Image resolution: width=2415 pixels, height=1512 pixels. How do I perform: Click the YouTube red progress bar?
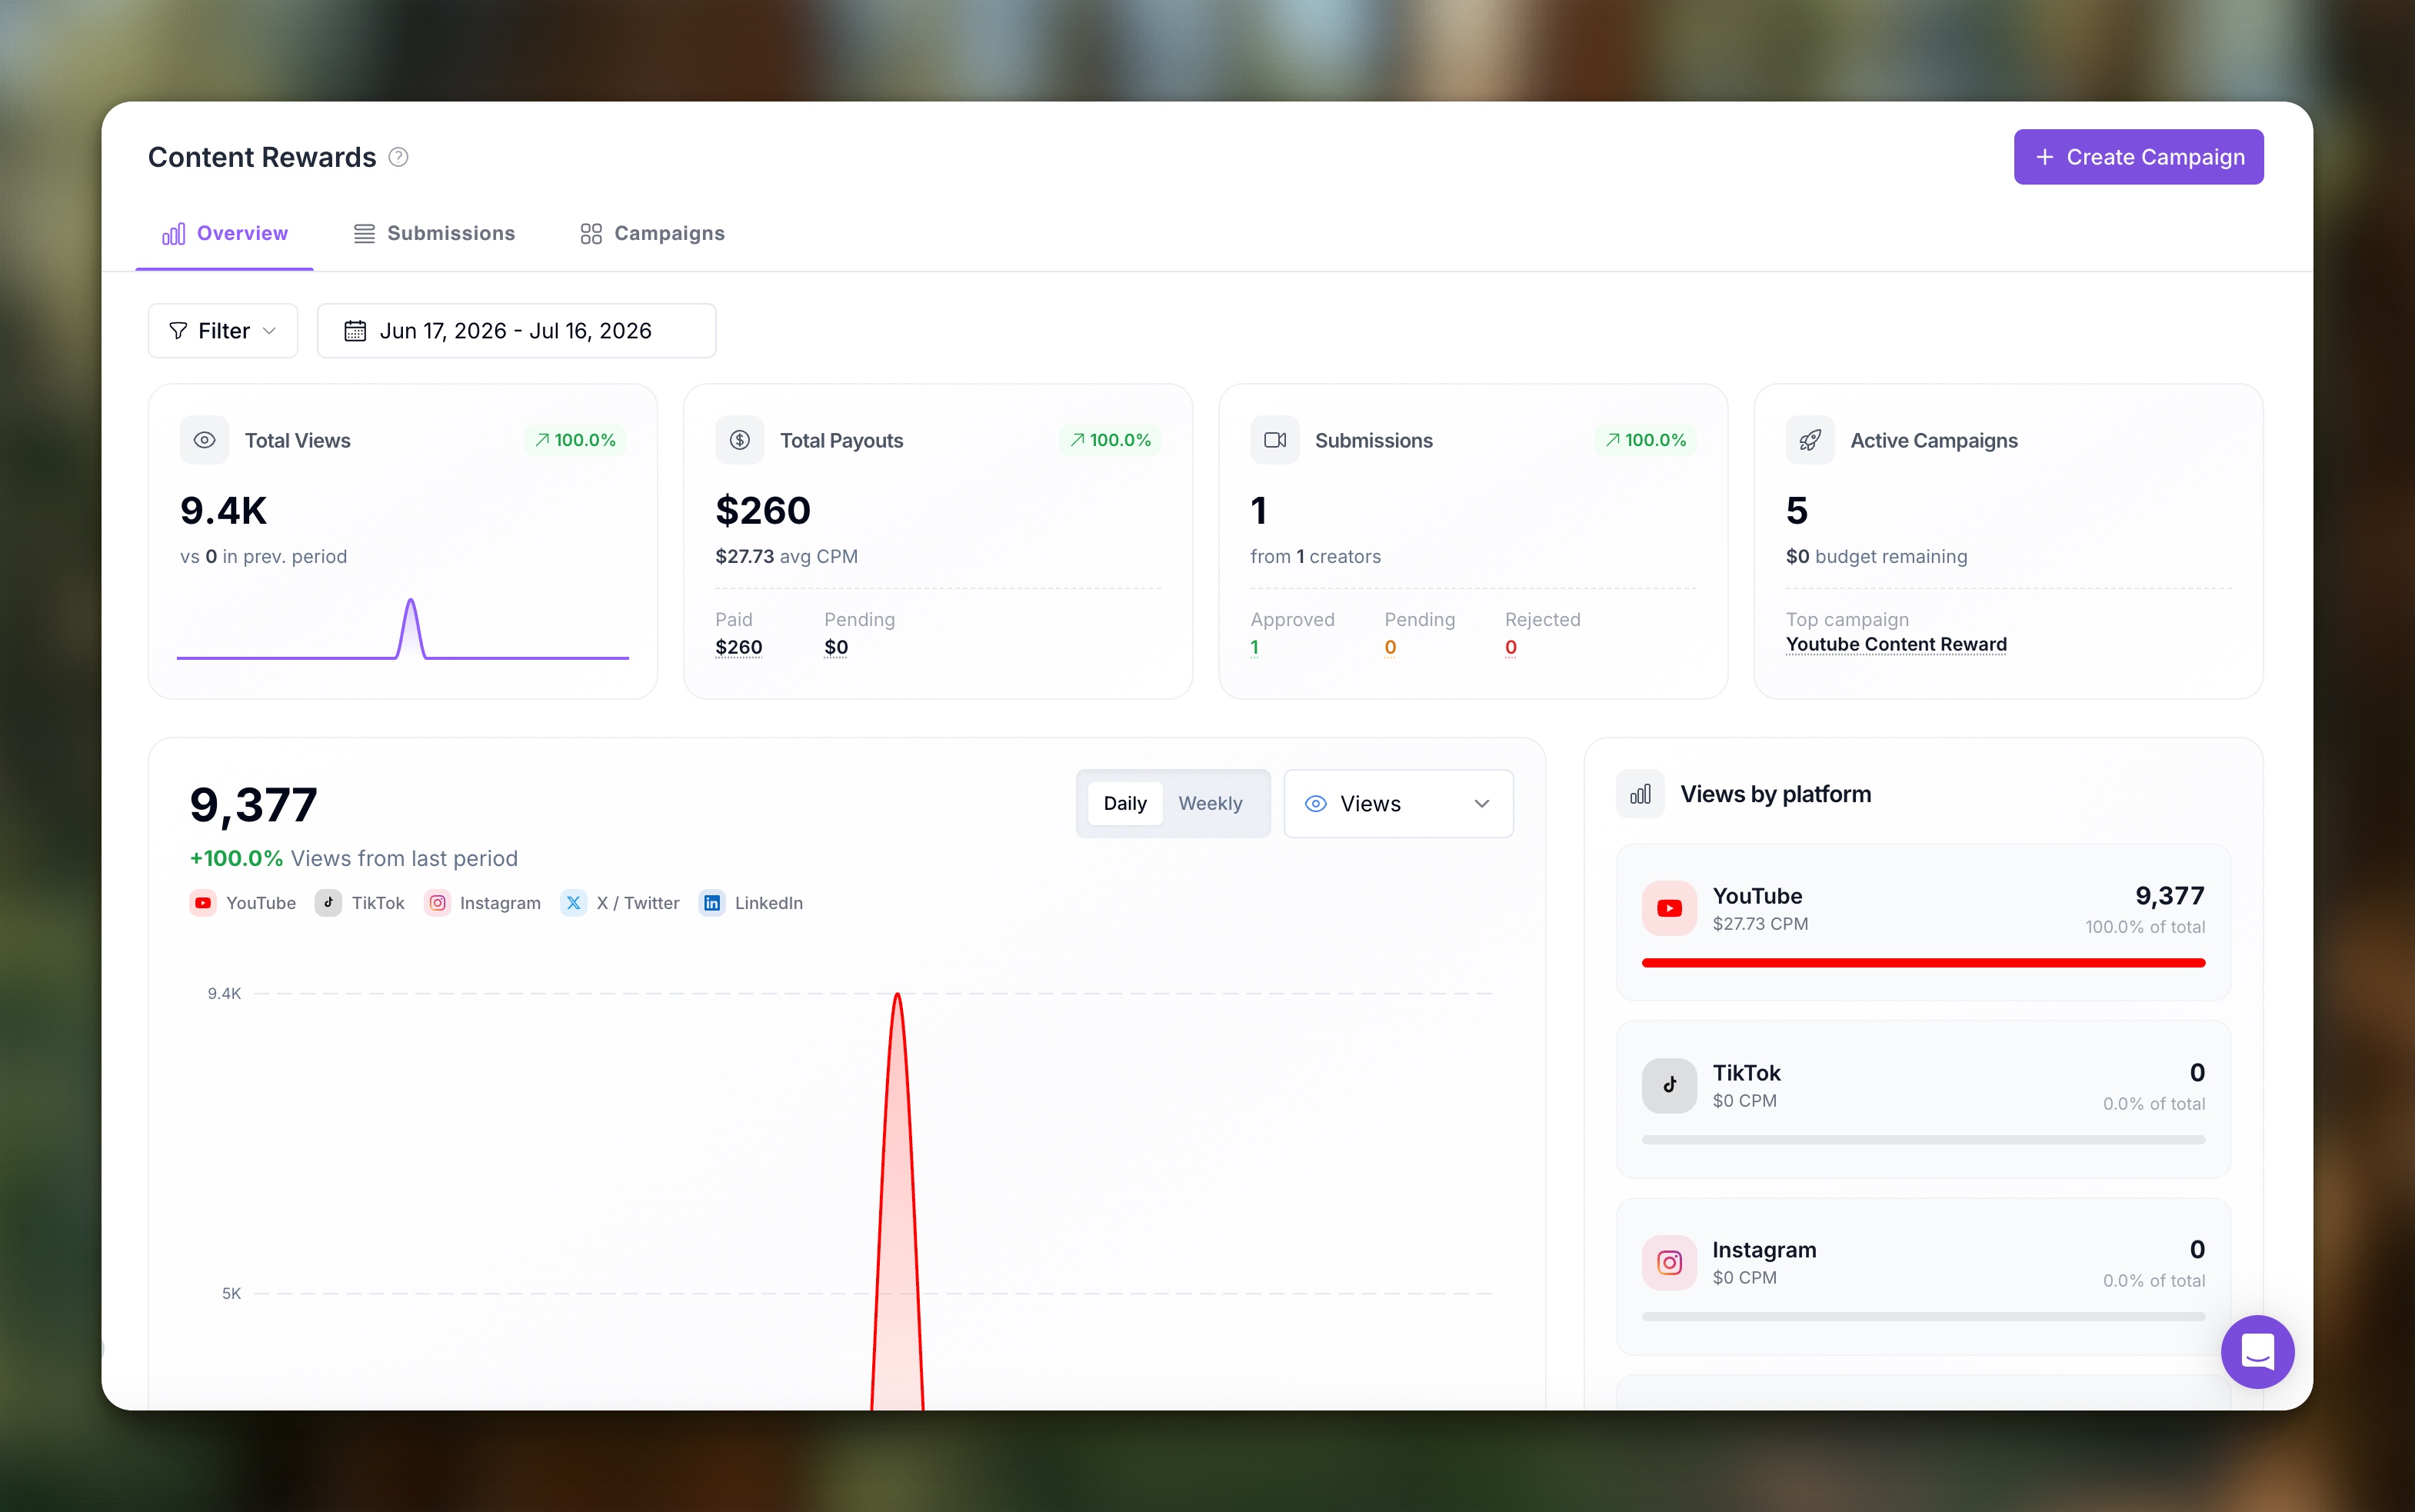click(x=1923, y=962)
